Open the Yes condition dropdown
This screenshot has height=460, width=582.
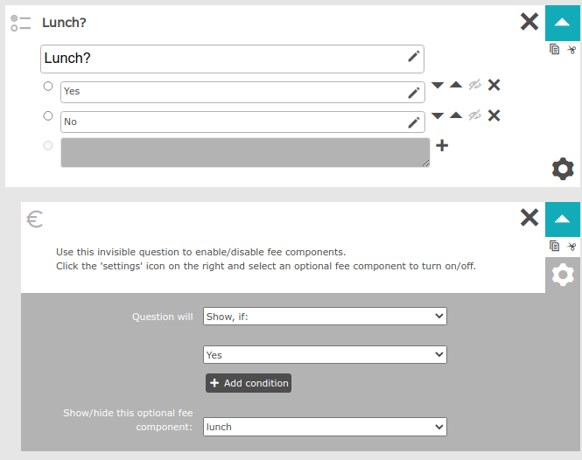click(325, 355)
